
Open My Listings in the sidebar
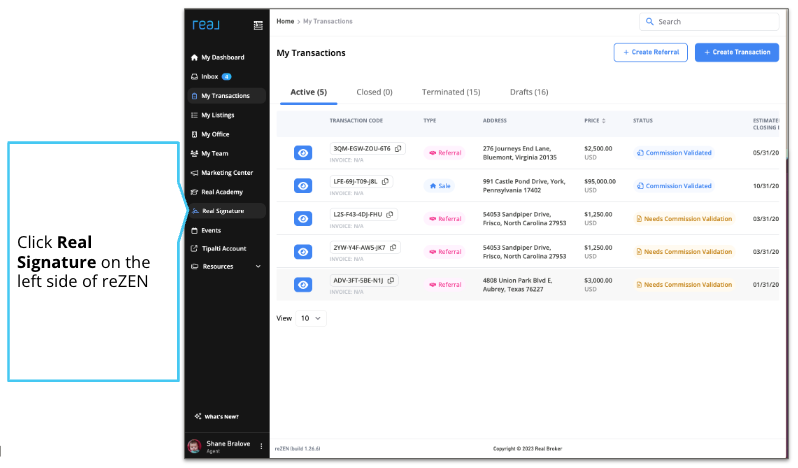[x=217, y=115]
